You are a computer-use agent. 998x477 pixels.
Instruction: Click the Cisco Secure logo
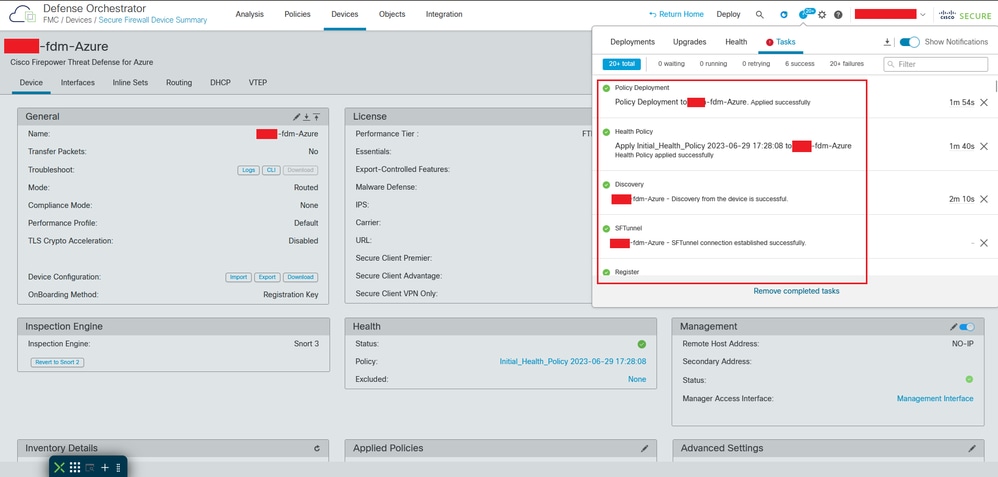(965, 15)
